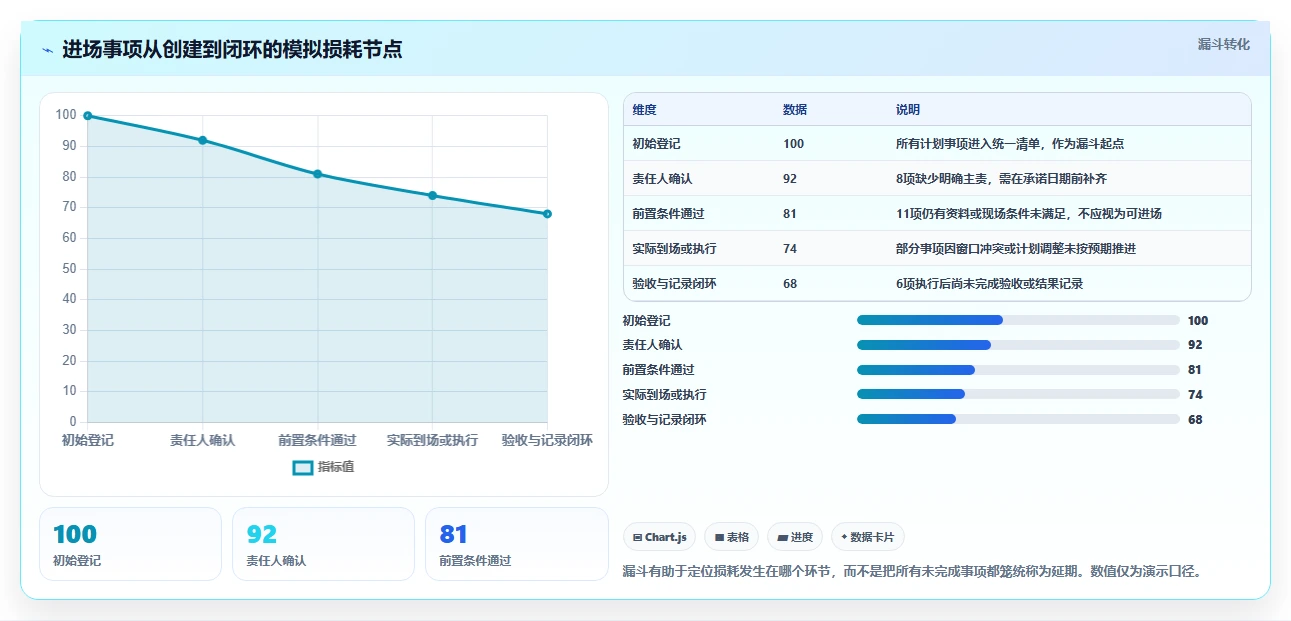Click the chart data point for 责任人确认
1291x621 pixels.
(203, 140)
